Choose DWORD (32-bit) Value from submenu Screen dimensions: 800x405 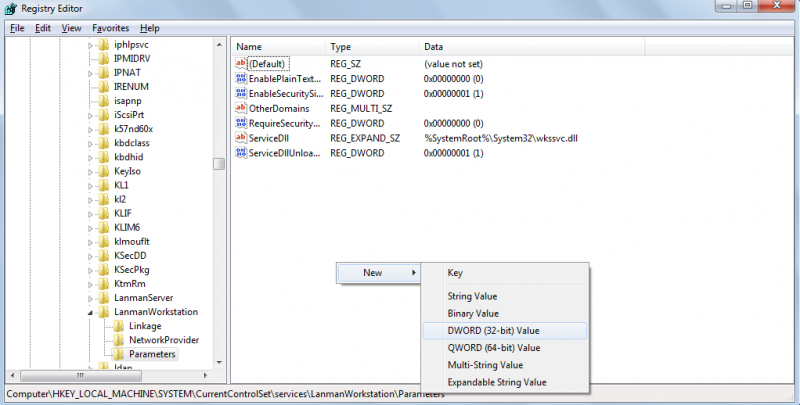tap(505, 331)
